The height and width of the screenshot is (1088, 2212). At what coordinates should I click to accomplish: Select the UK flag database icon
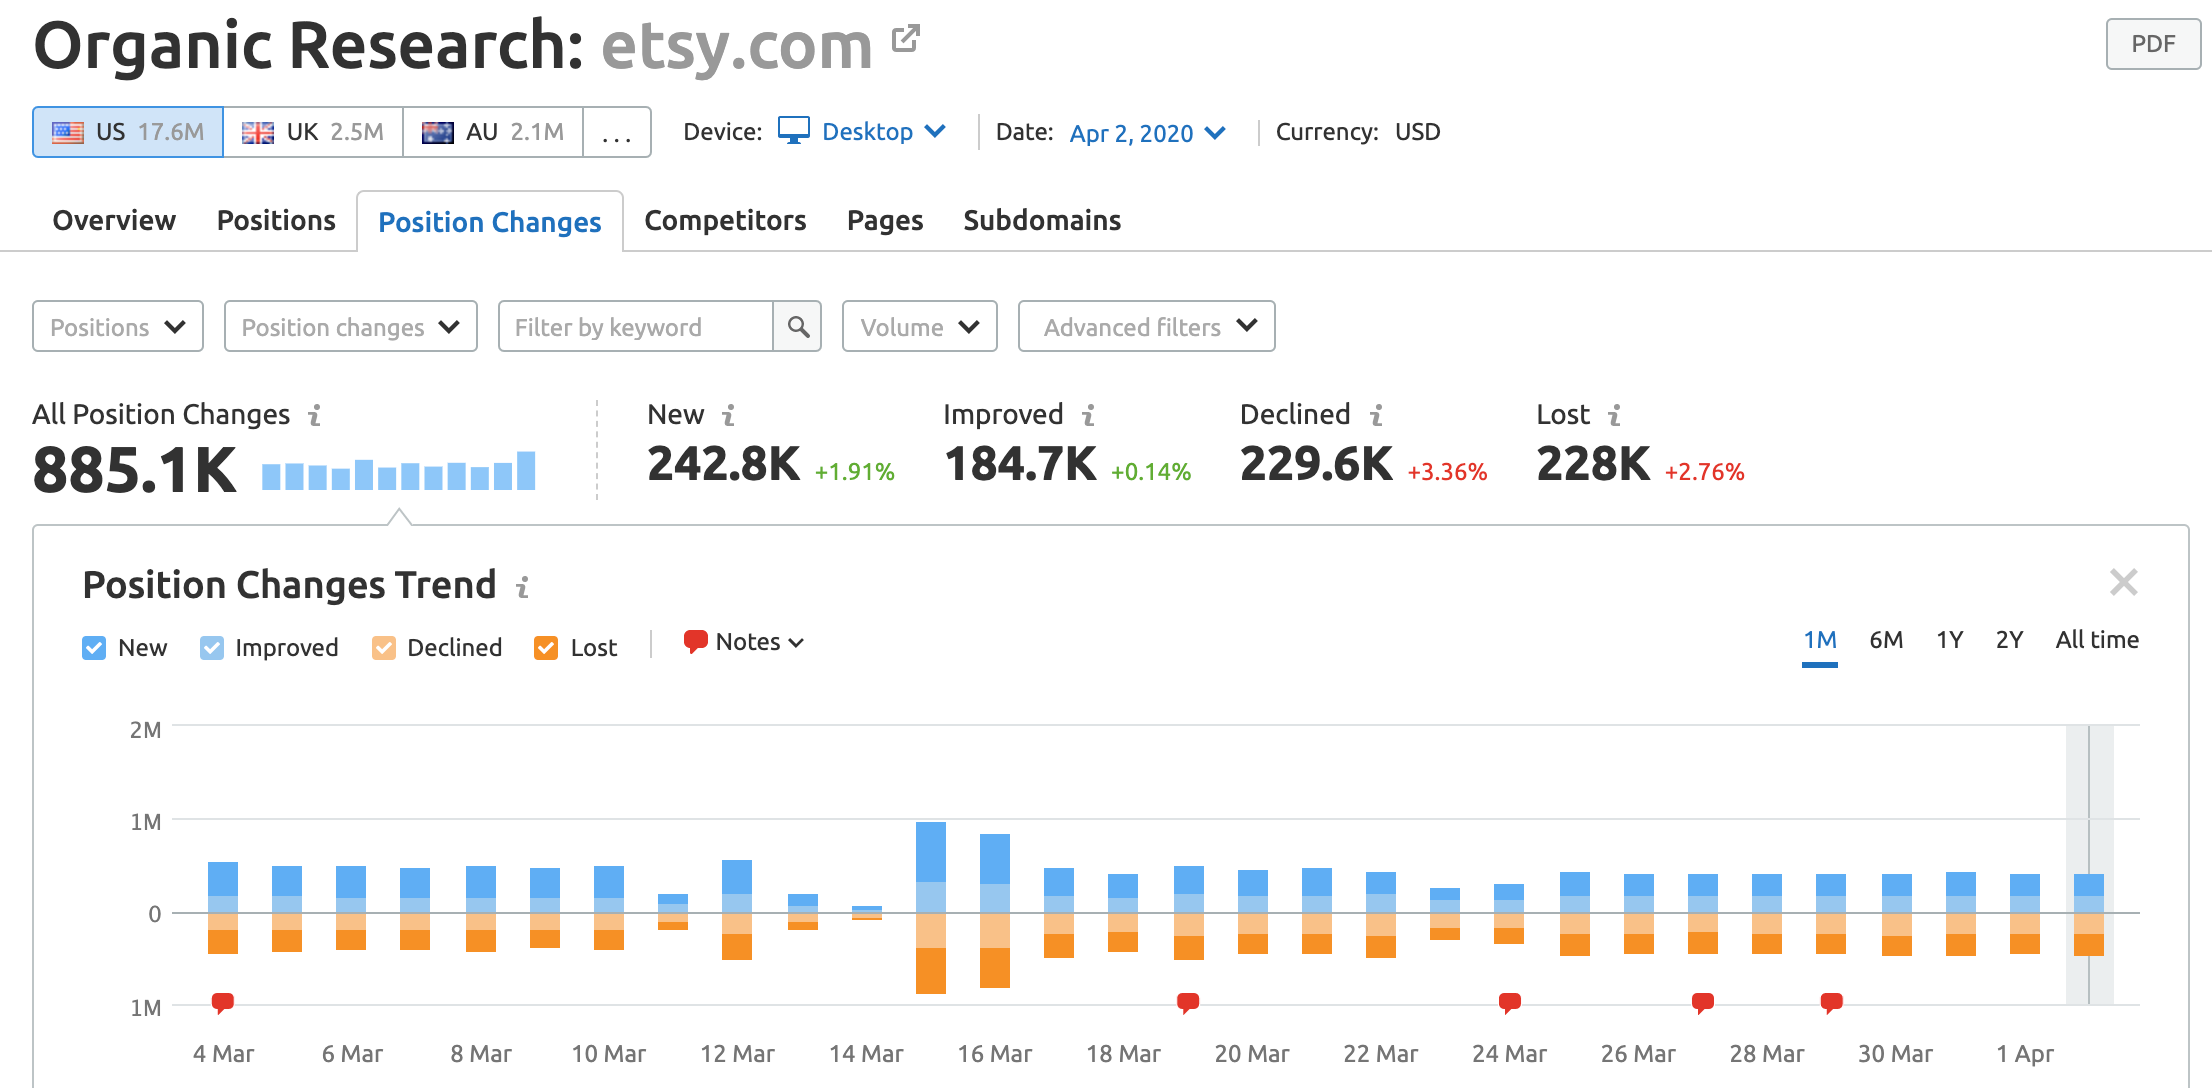coord(258,133)
